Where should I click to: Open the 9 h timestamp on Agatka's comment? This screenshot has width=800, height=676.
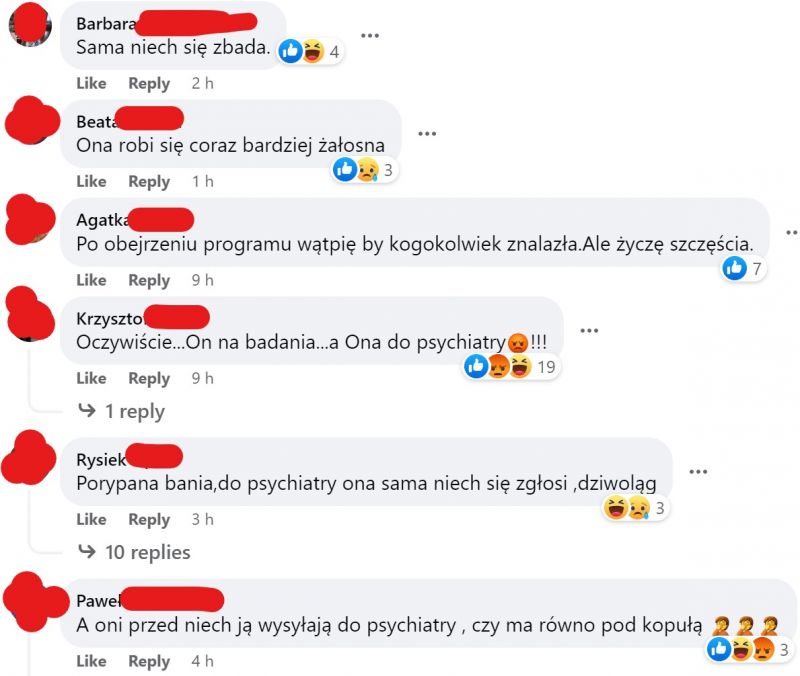click(203, 280)
